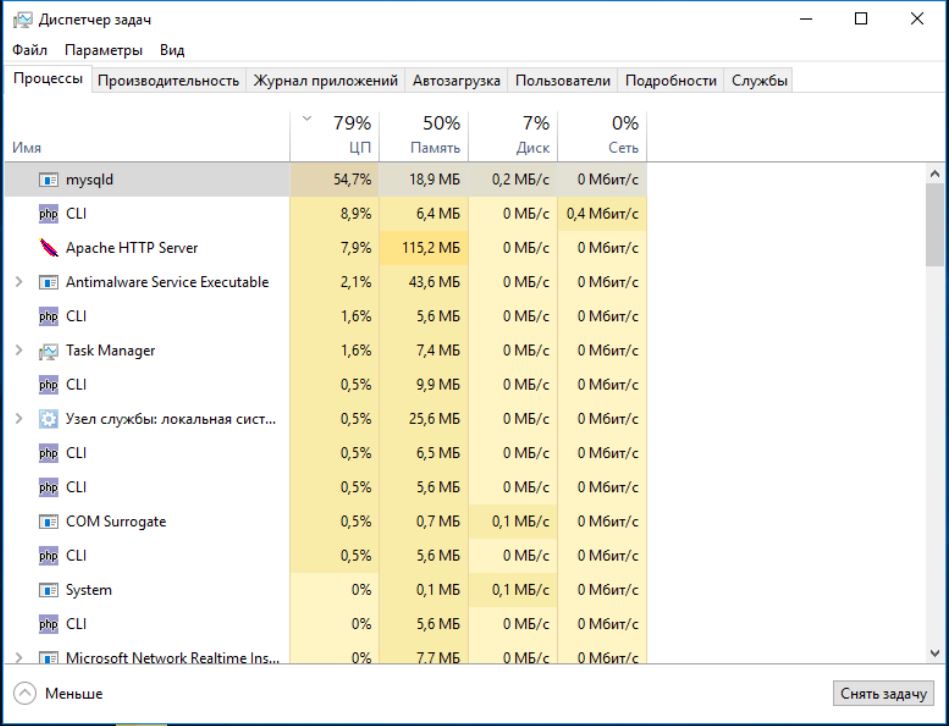Image resolution: width=949 pixels, height=726 pixels.
Task: Switch to the Производительность tab
Action: coord(168,81)
